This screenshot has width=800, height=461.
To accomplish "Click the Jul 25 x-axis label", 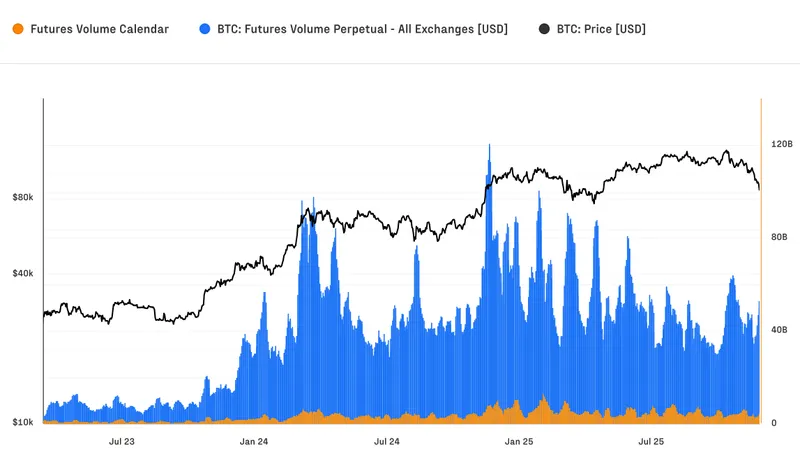I will [x=651, y=441].
